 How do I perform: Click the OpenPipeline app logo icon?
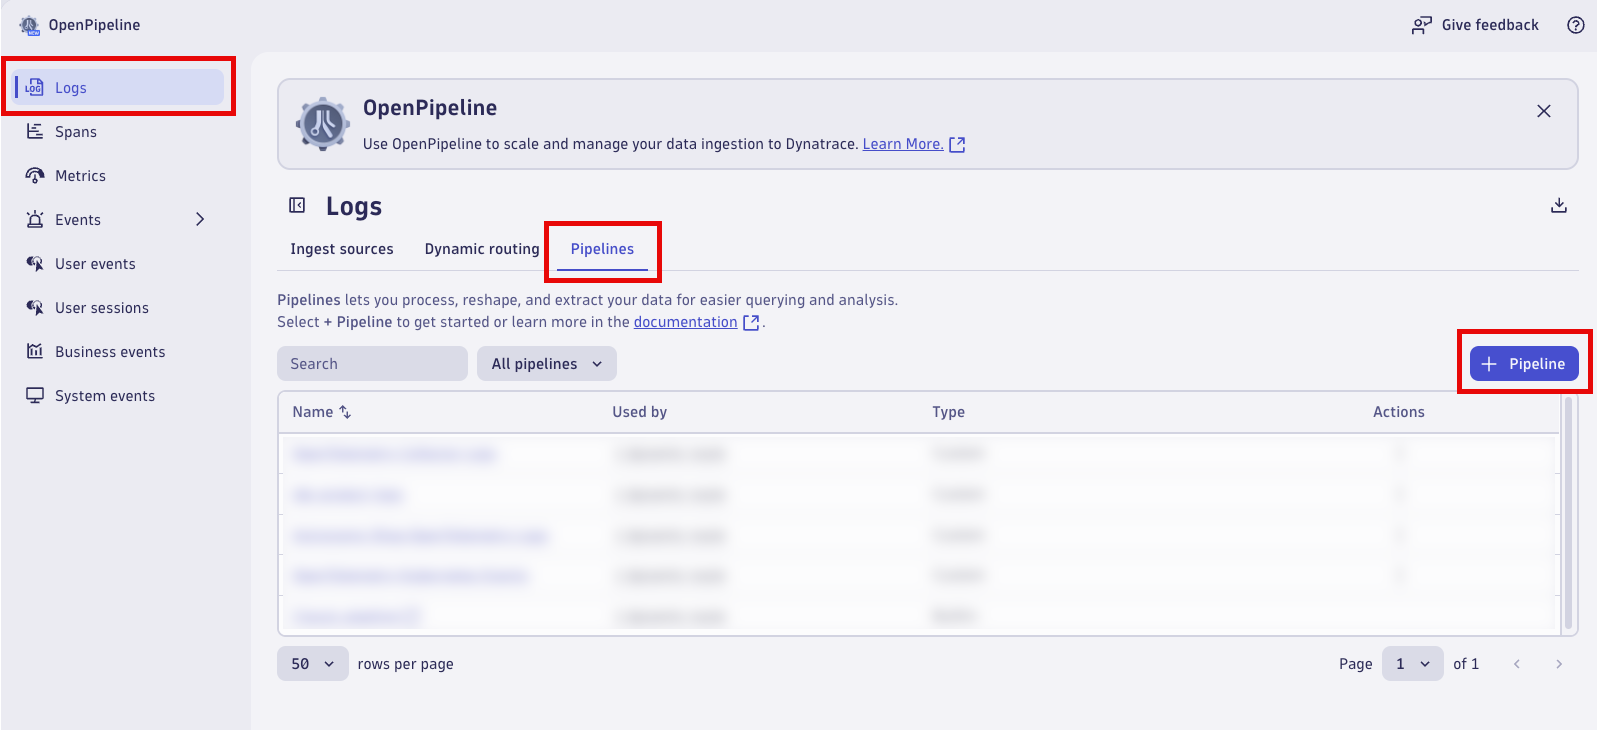30,25
